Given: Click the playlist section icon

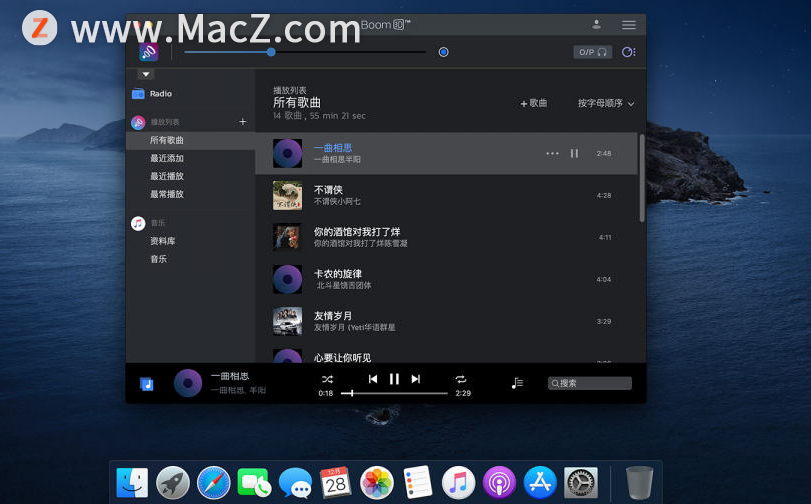Looking at the screenshot, I should point(138,122).
